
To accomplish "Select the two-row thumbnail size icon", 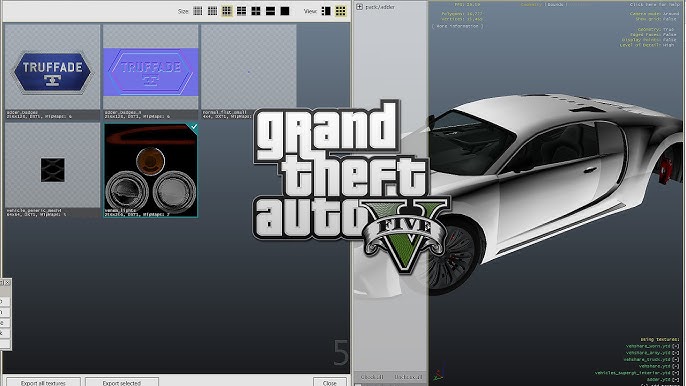I will pyautogui.click(x=270, y=11).
